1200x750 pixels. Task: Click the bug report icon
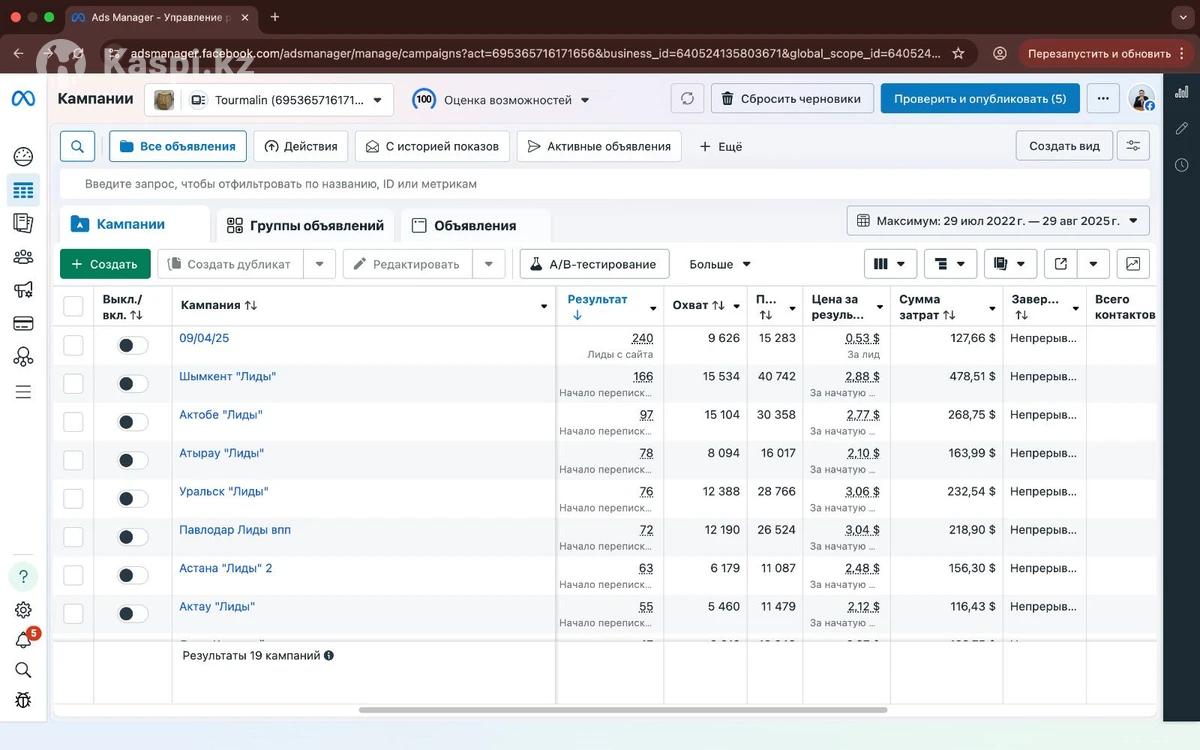23,700
